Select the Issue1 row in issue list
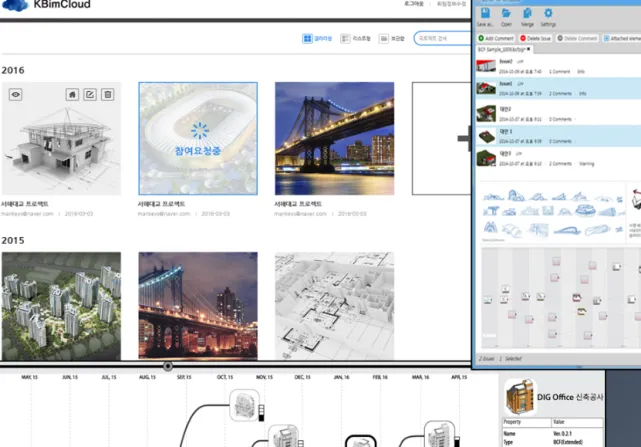Screen dimensions: 641x447 click(558, 88)
